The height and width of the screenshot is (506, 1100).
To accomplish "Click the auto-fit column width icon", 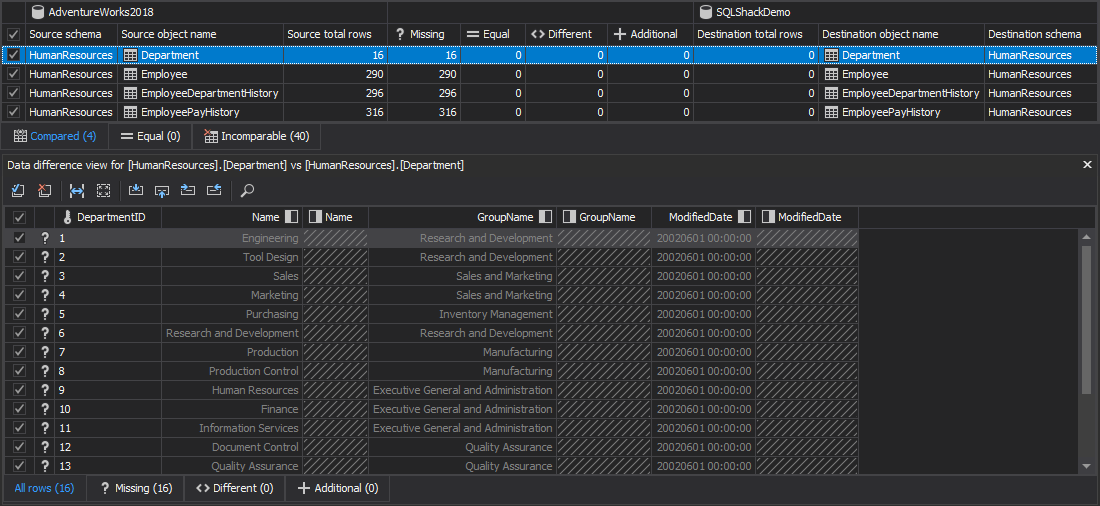I will click(77, 190).
